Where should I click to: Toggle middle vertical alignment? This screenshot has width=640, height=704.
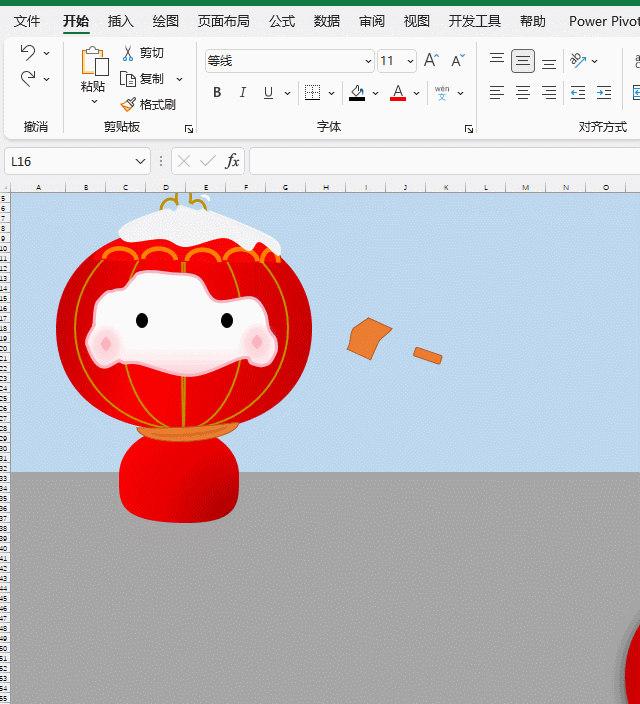tap(523, 61)
